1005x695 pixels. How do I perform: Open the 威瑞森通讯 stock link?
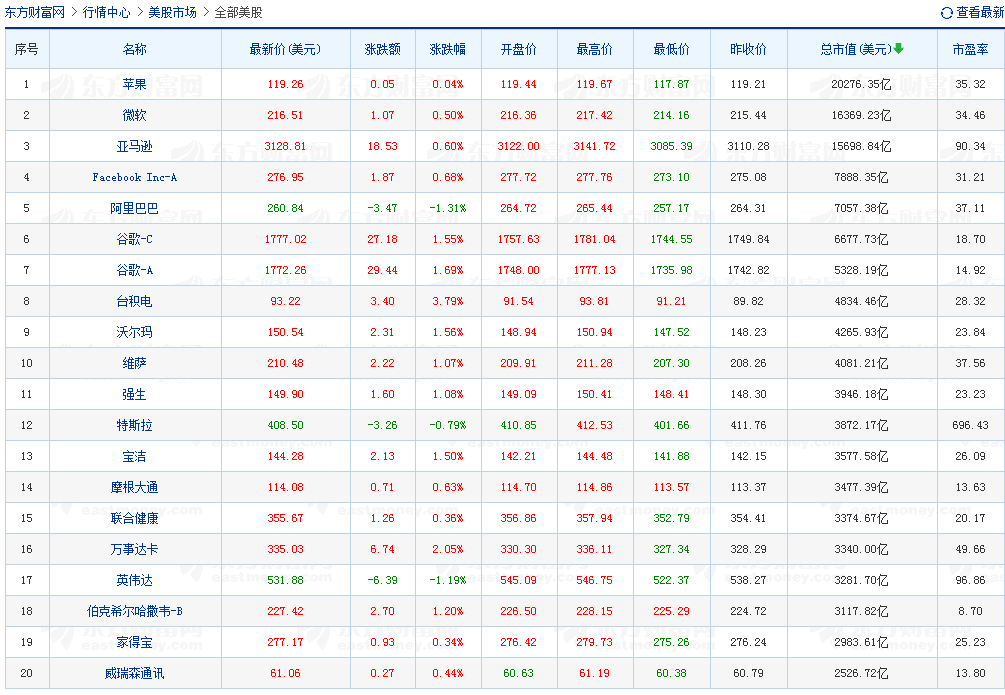point(135,673)
